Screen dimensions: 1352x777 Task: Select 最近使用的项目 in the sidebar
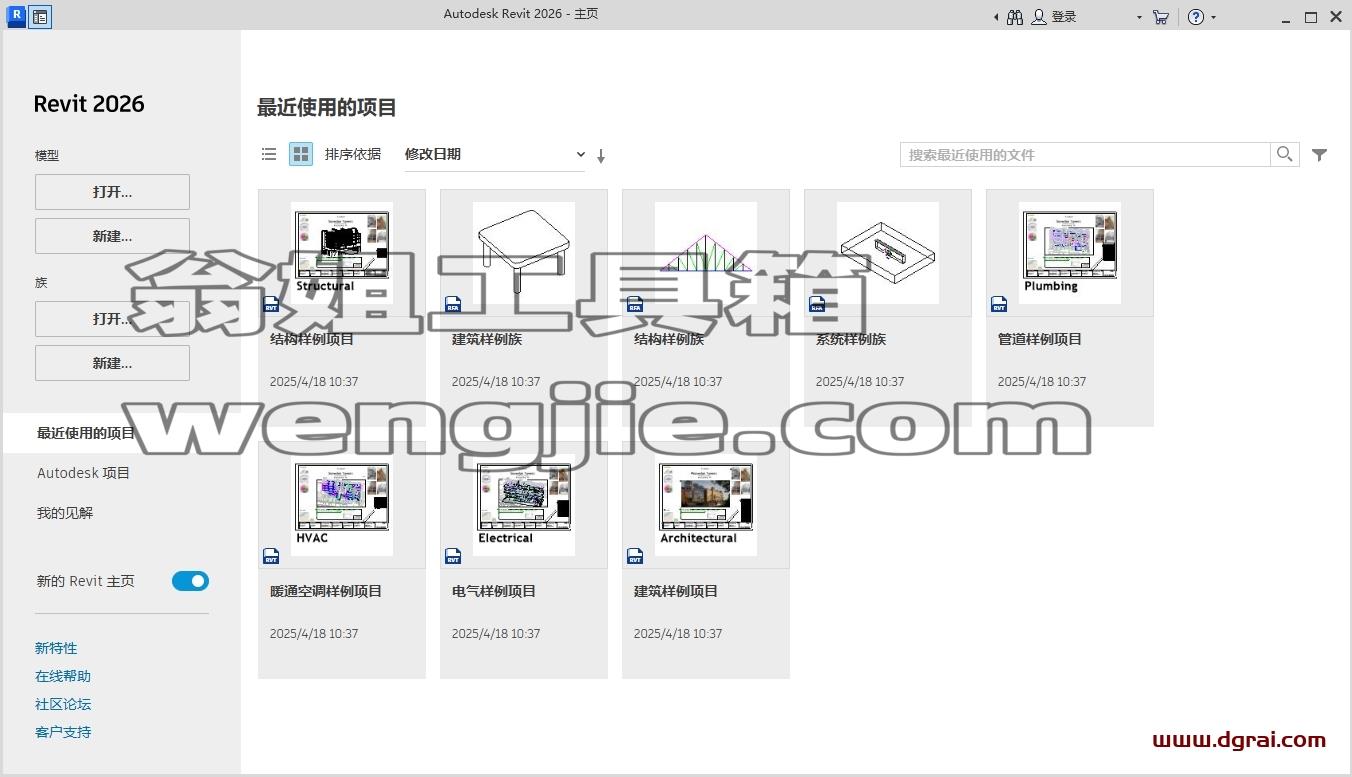click(122, 433)
